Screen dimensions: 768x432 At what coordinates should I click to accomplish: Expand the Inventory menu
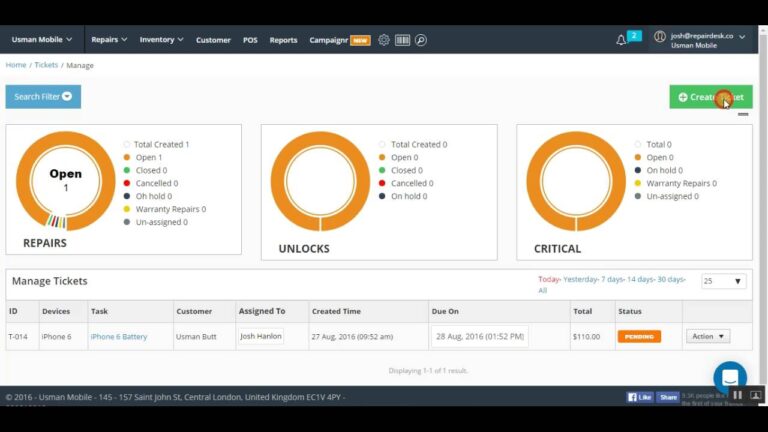point(161,40)
